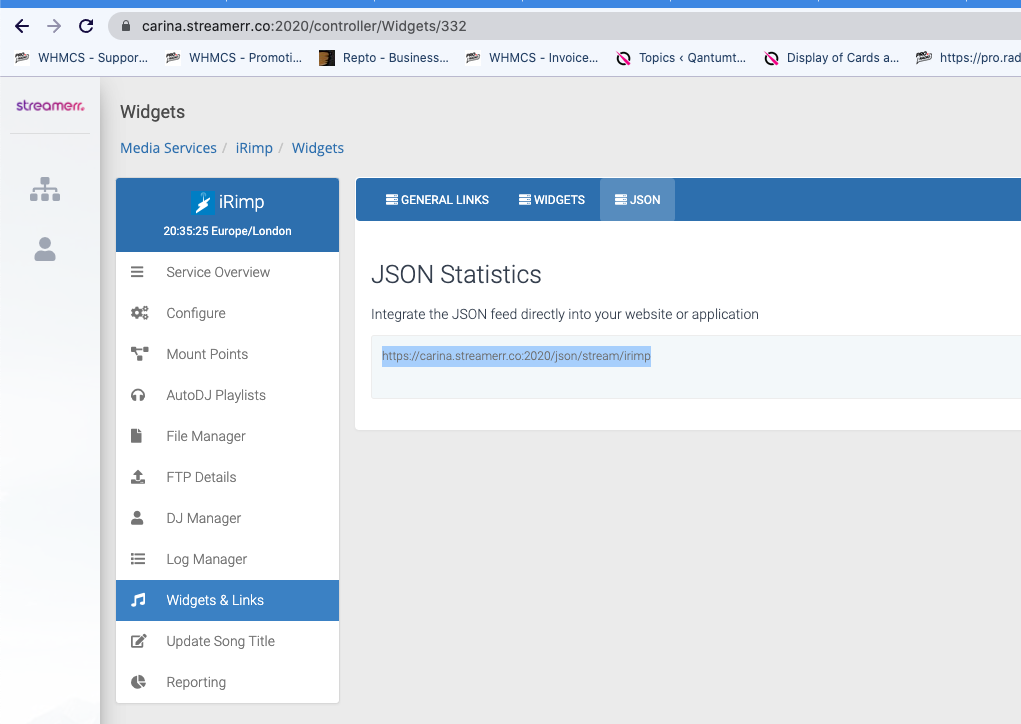Click the File Manager document icon

pos(136,436)
